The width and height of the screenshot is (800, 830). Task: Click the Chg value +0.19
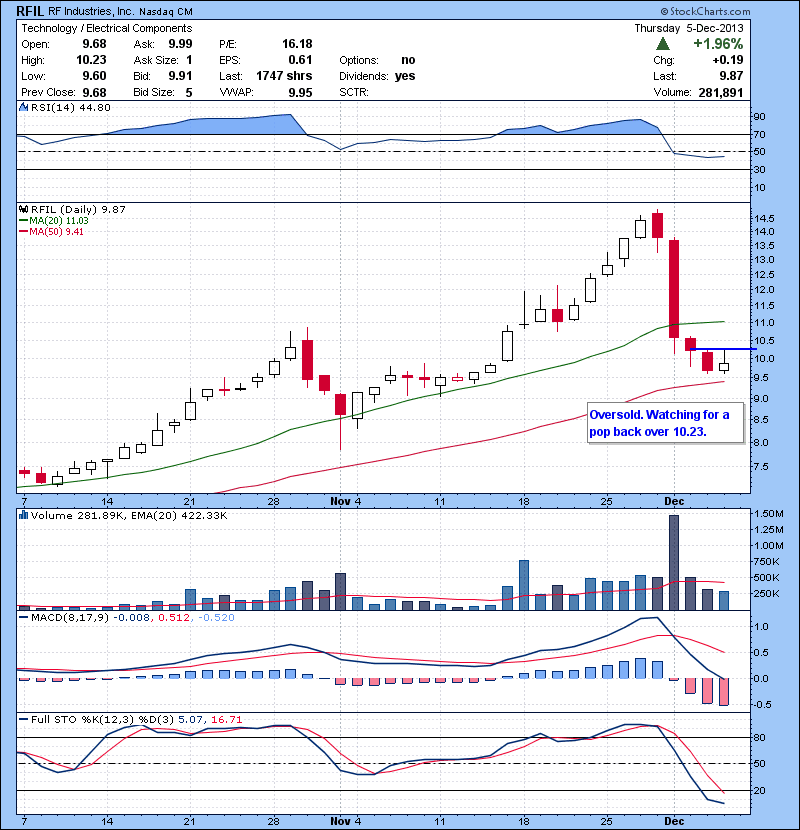tap(727, 60)
